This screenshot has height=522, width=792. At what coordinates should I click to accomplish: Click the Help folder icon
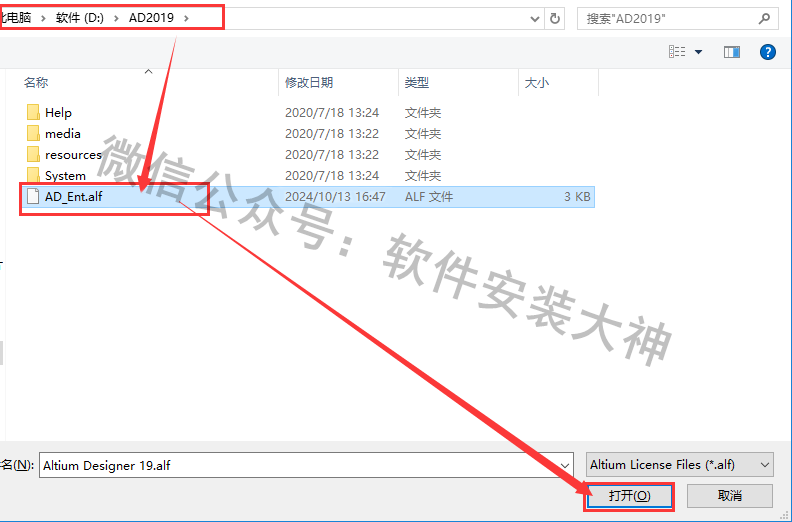[x=33, y=112]
